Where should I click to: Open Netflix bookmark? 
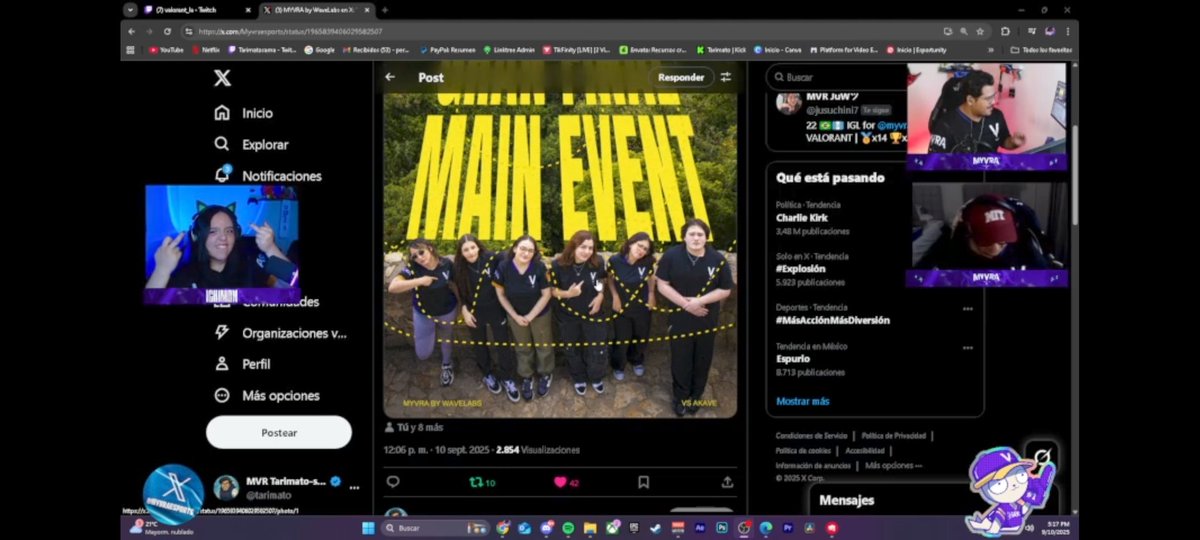pos(205,49)
